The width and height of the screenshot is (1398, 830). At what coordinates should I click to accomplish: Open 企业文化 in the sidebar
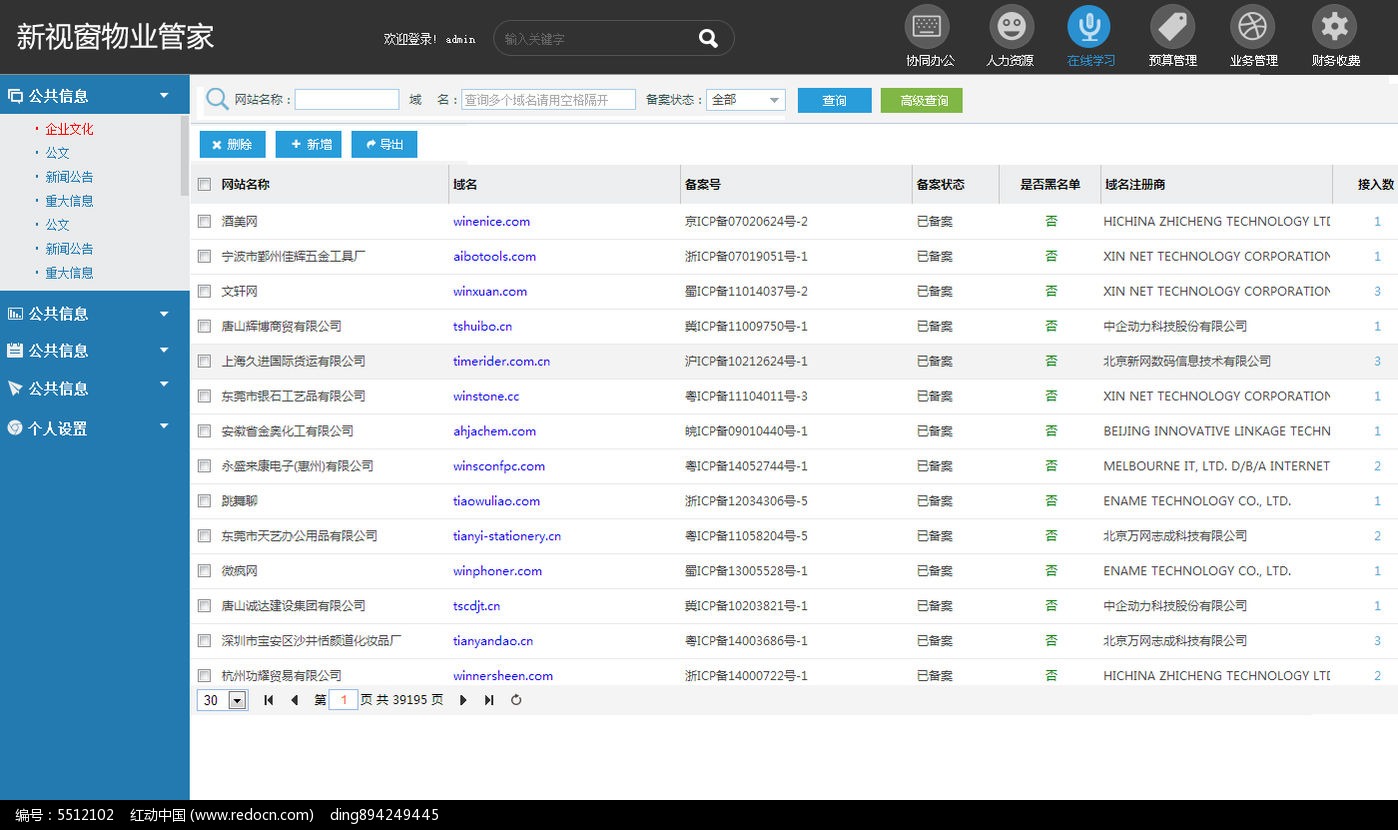(x=69, y=129)
